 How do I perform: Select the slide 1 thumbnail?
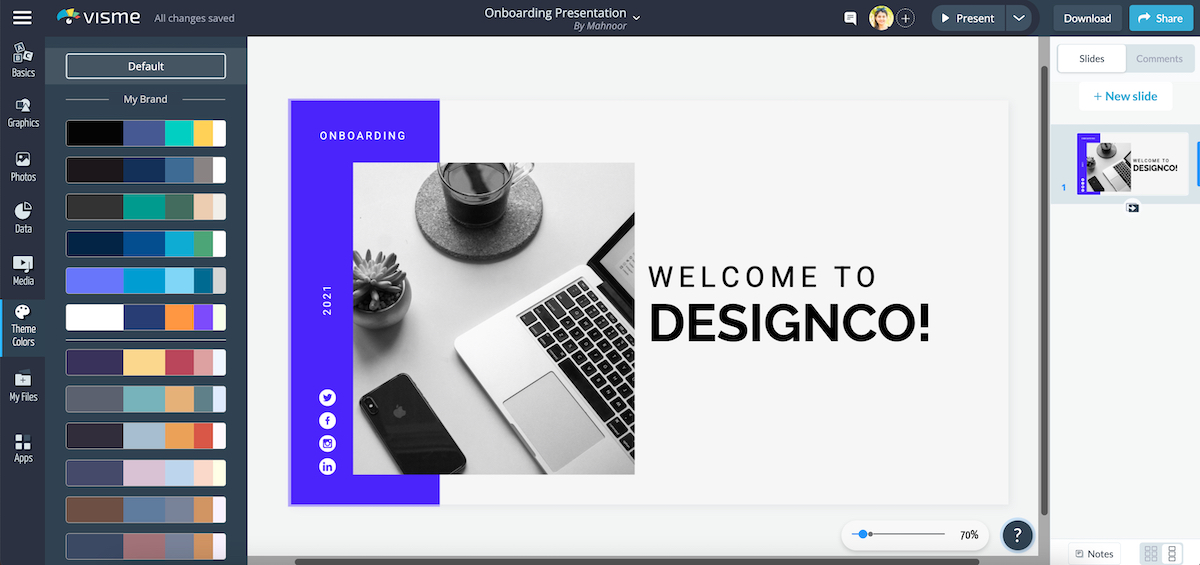pos(1135,164)
